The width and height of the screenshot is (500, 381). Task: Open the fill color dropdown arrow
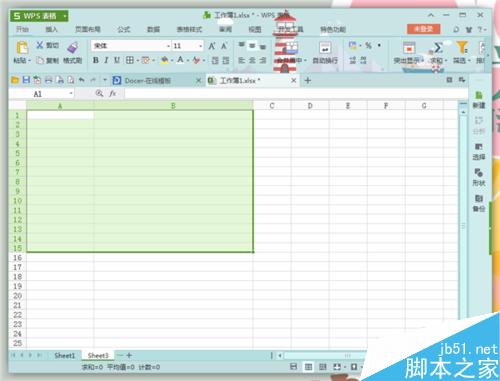point(172,61)
